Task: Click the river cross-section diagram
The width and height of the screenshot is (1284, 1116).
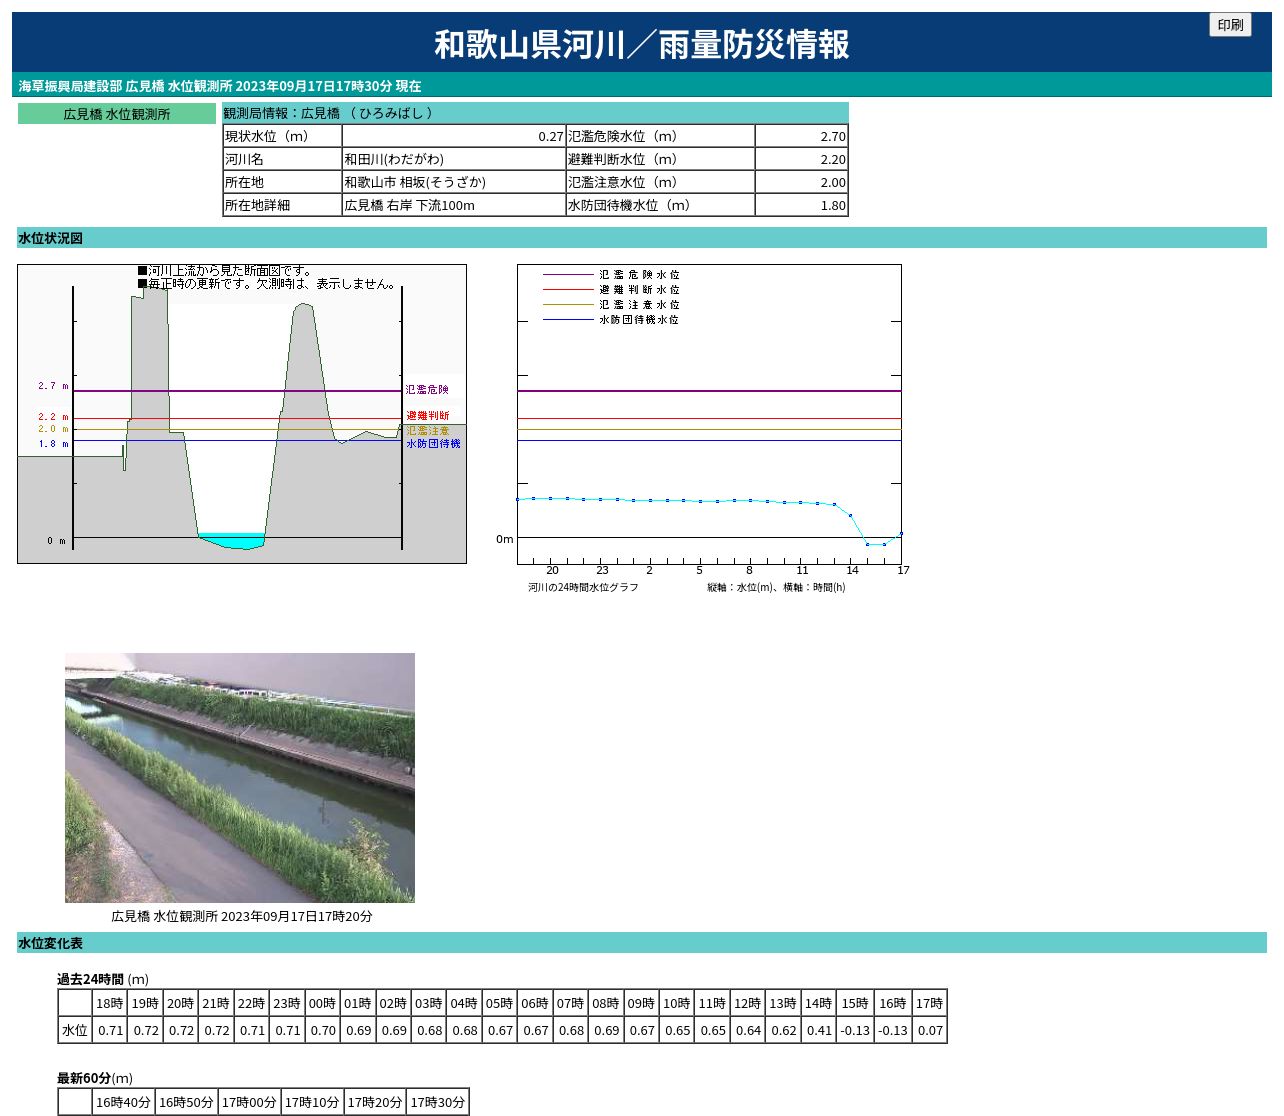Action: point(242,414)
